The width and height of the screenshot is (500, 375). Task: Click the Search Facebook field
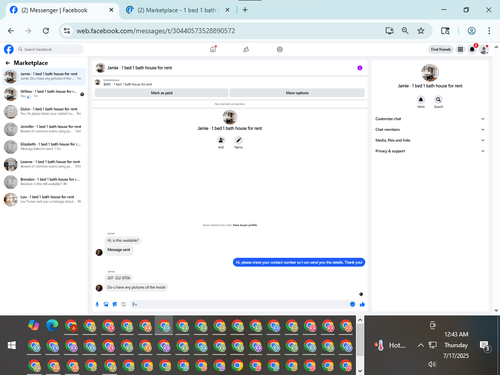pos(50,49)
